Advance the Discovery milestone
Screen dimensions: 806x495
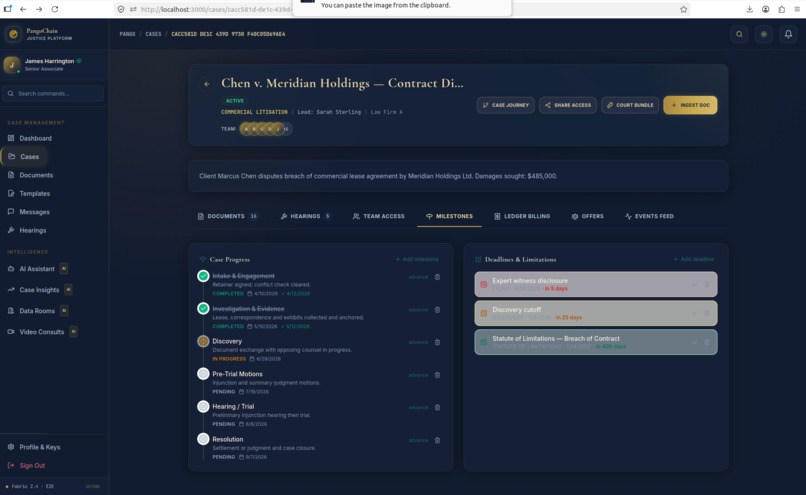[418, 342]
